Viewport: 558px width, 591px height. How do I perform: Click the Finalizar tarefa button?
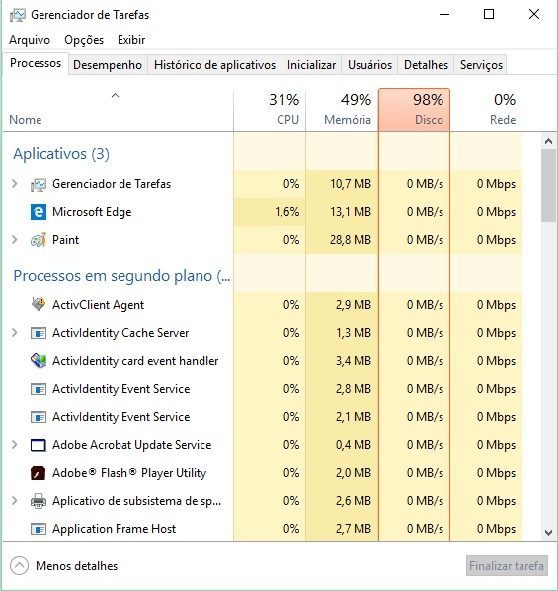pos(506,566)
